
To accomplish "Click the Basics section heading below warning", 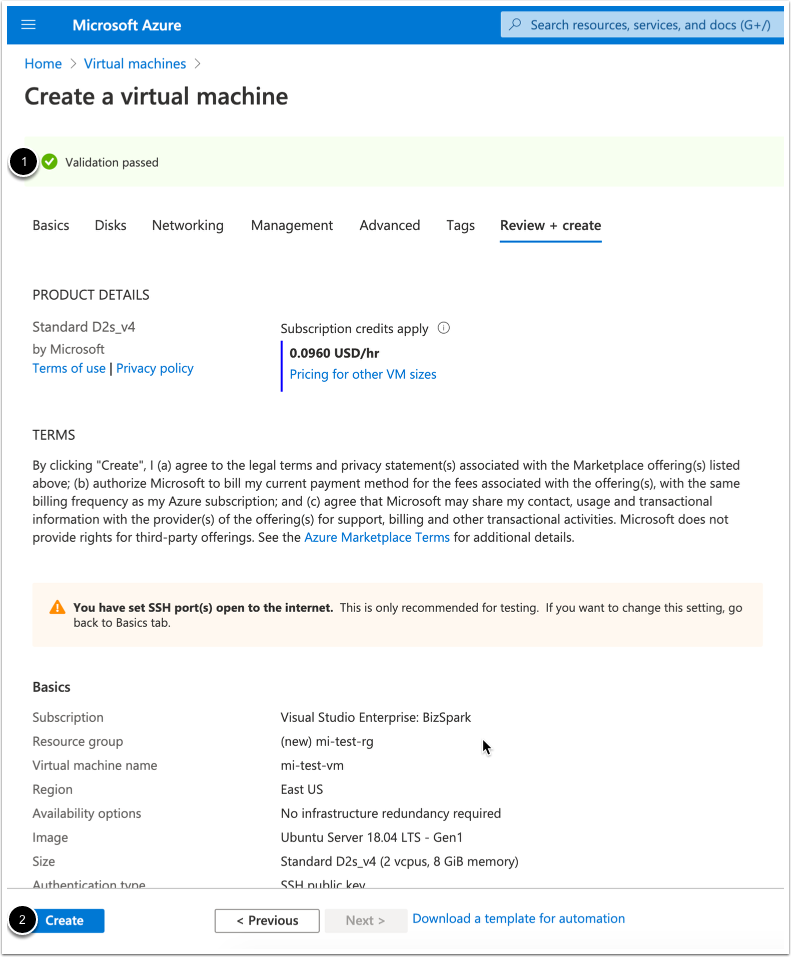I will pyautogui.click(x=51, y=687).
